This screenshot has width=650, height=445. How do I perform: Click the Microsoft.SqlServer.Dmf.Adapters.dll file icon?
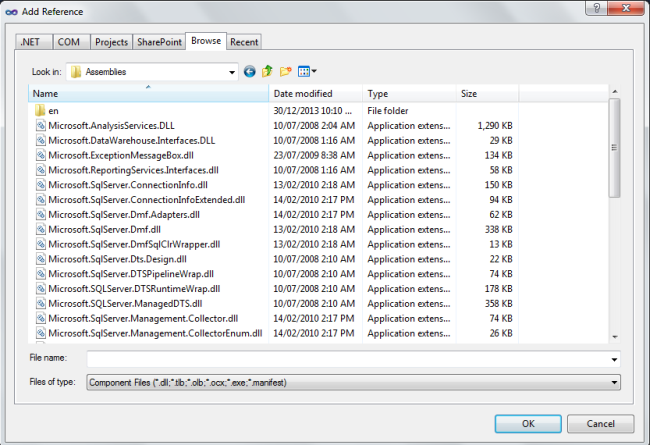[x=41, y=214]
